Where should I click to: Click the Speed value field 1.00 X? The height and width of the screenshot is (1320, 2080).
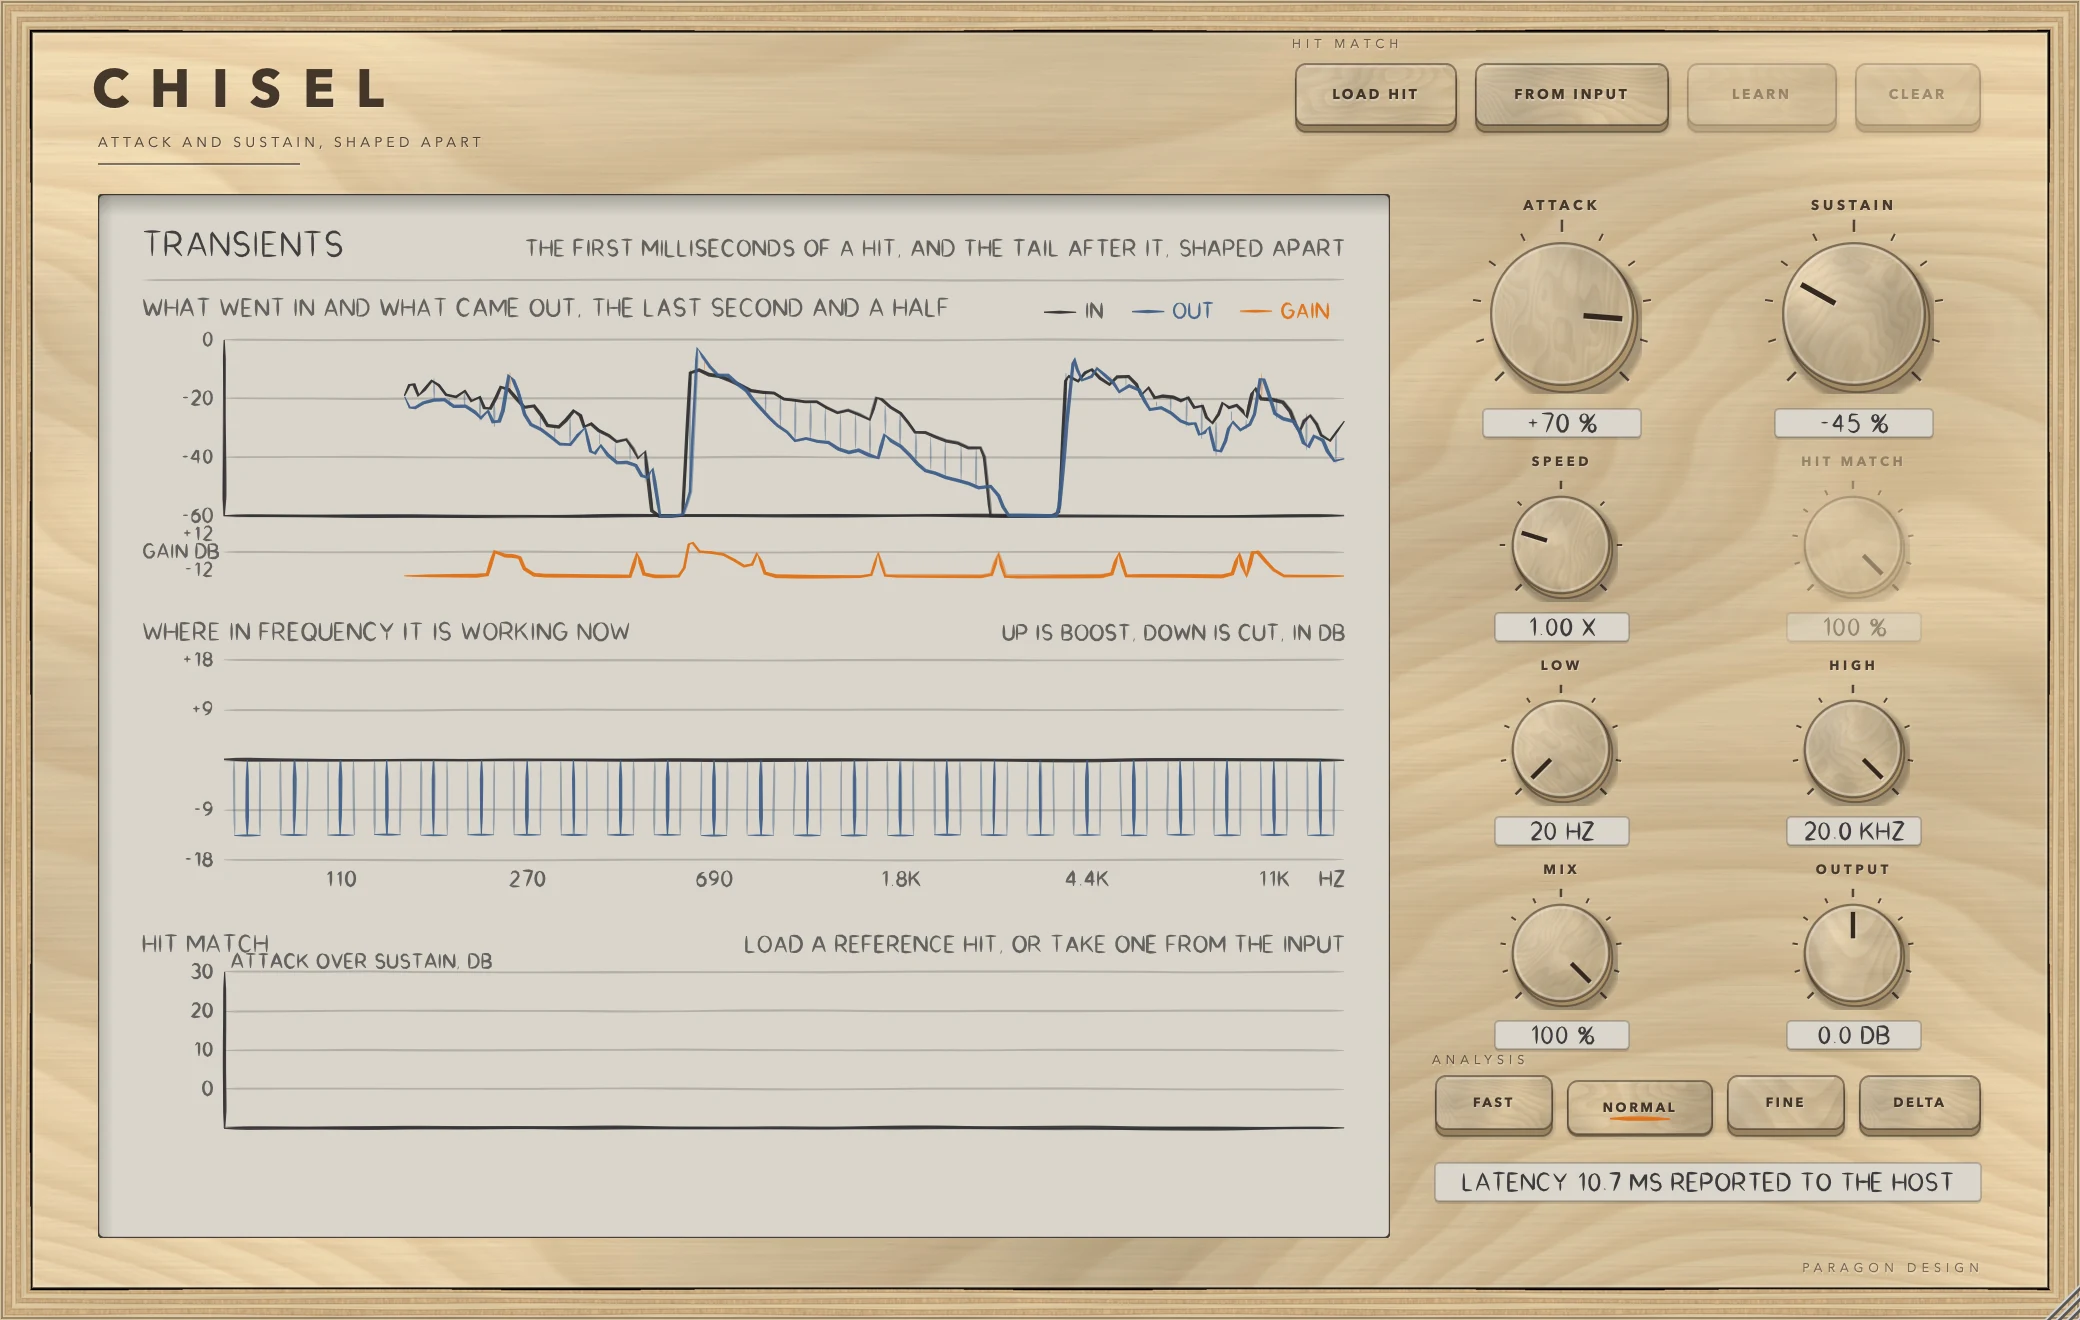coord(1561,627)
